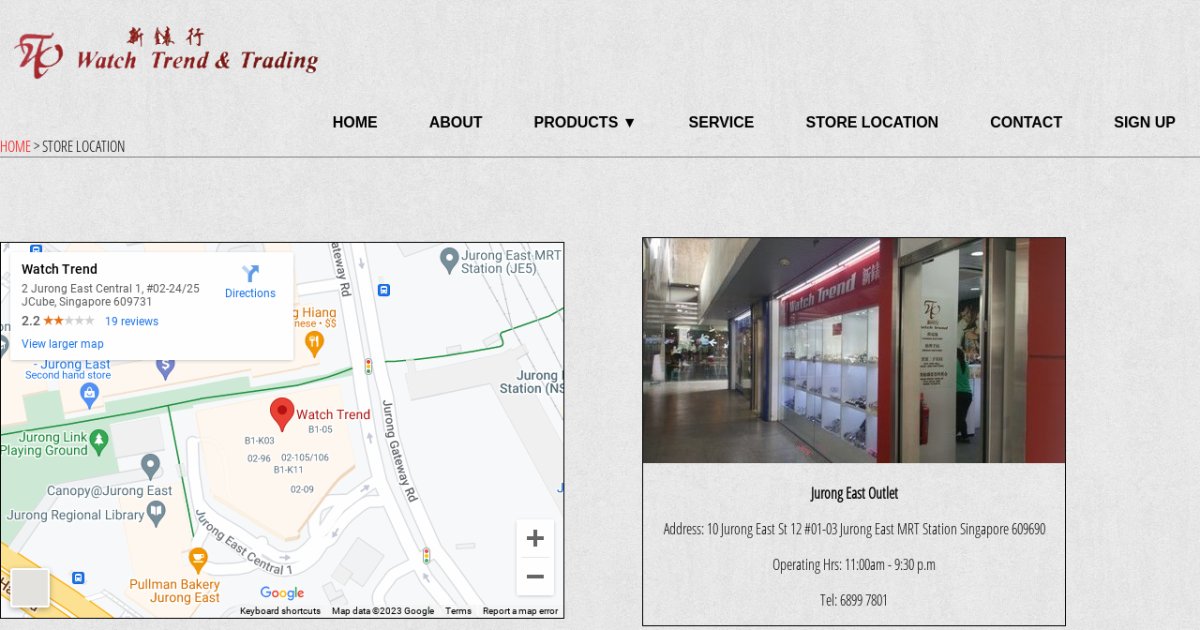Open the CONTACT menu item
The image size is (1200, 630).
(1026, 122)
